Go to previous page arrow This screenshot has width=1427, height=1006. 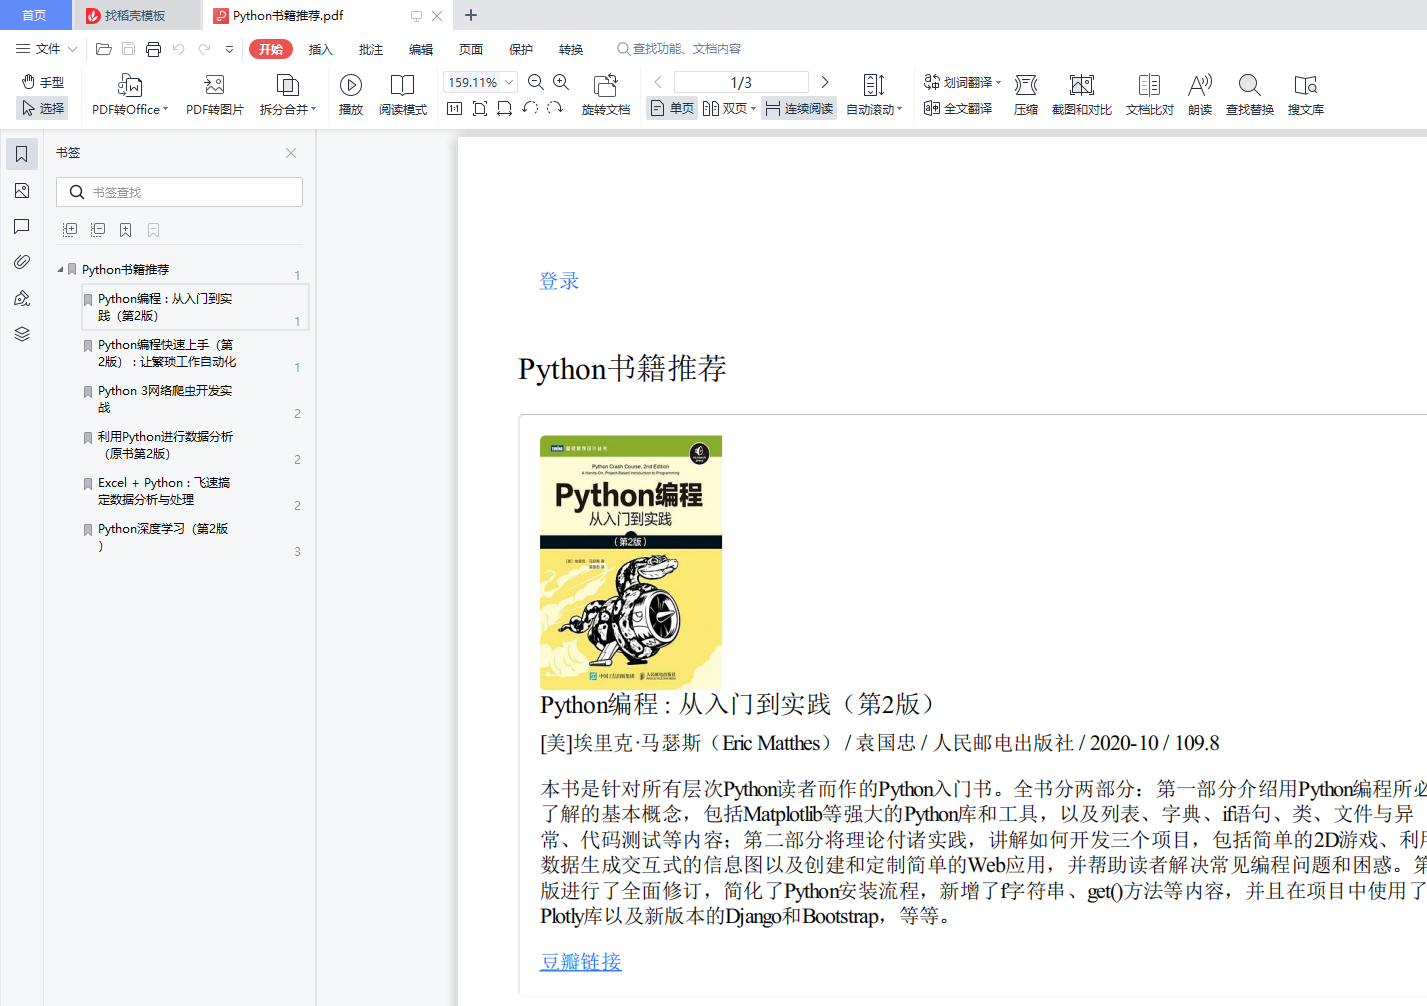coord(658,82)
